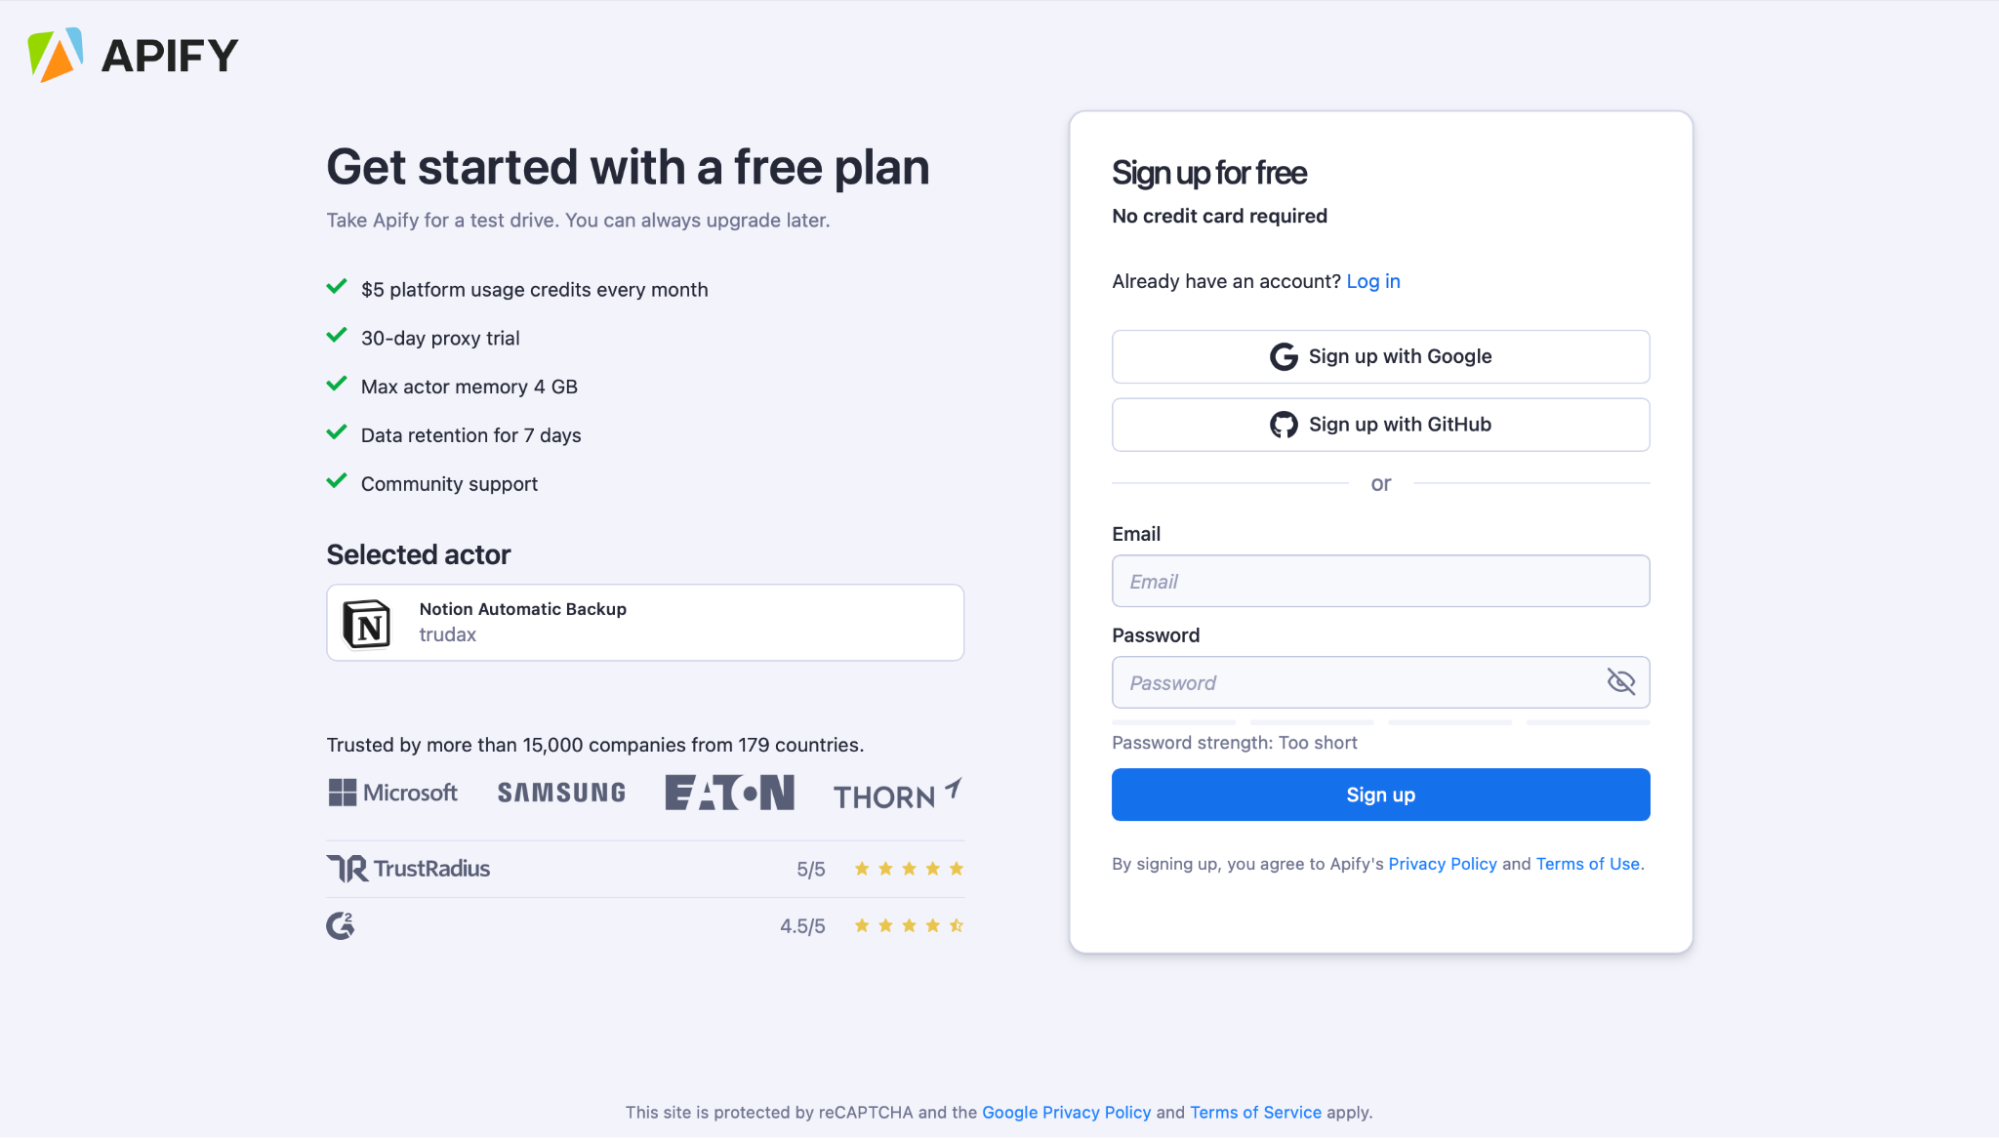This screenshot has height=1139, width=1999.
Task: Click the Terms of Use link
Action: [1588, 863]
